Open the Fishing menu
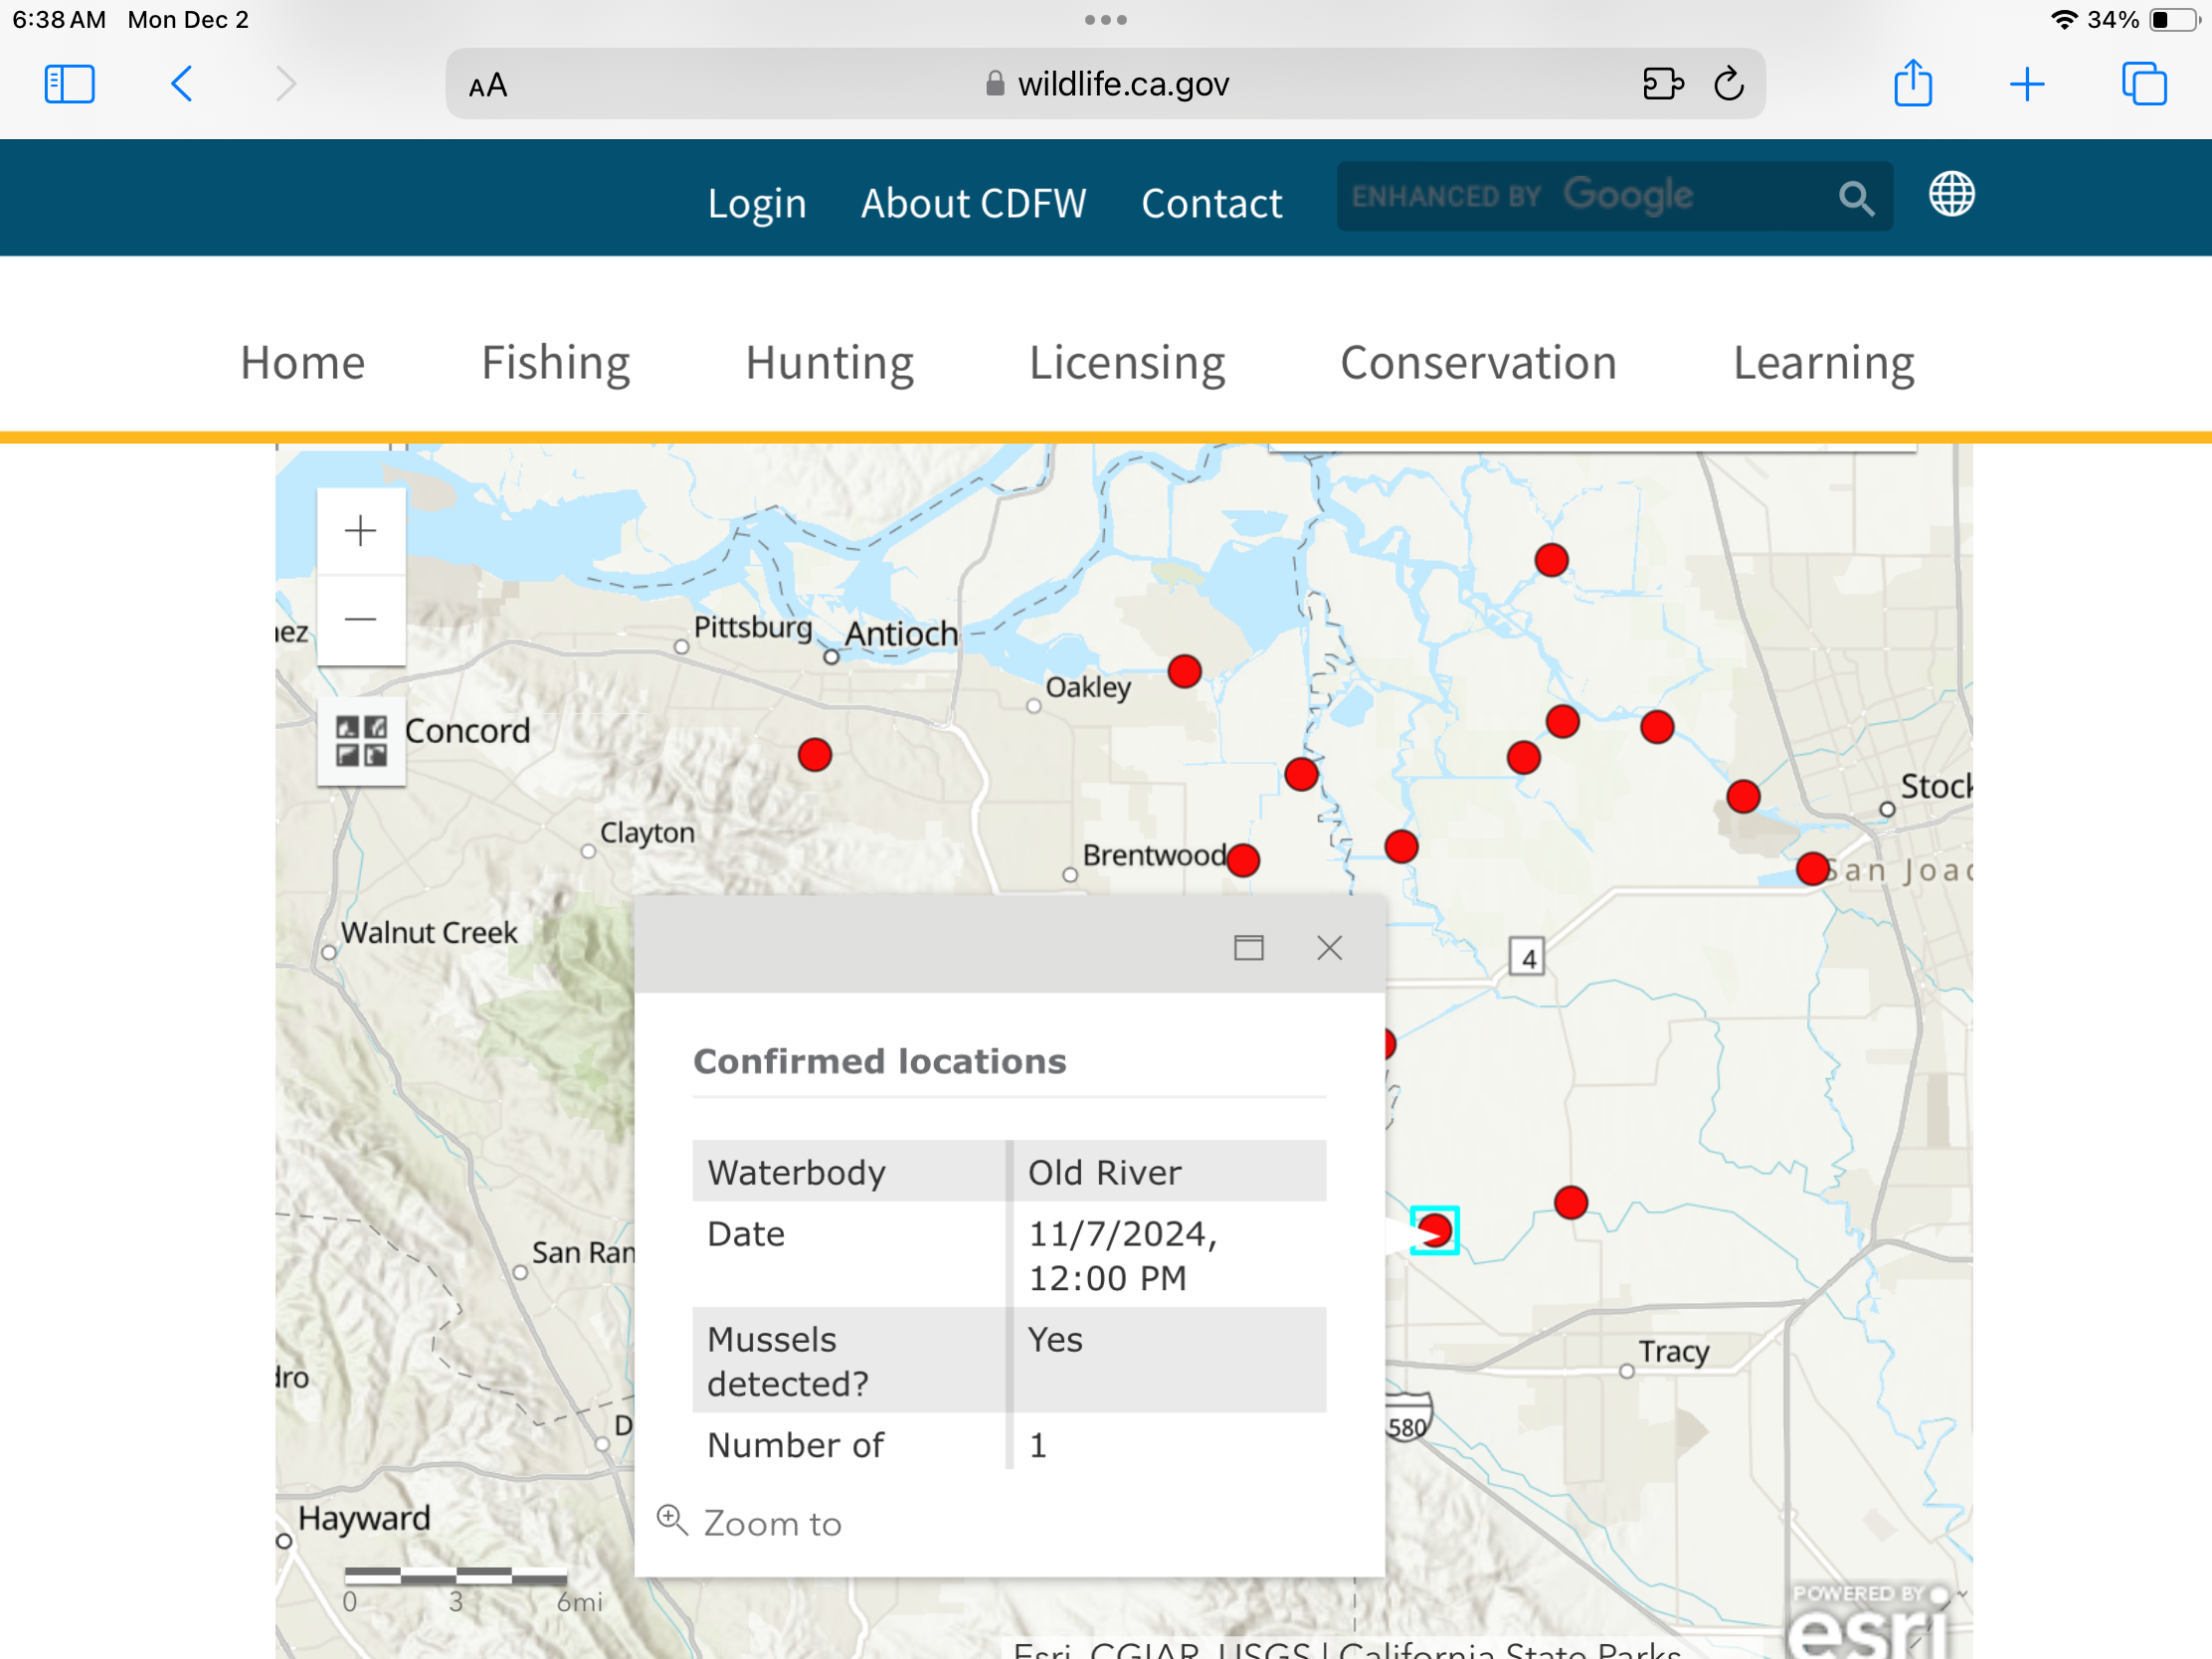 555,363
